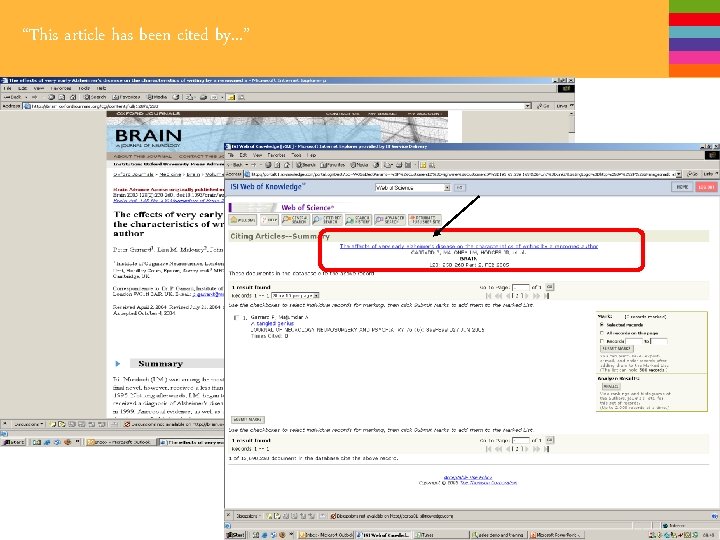This screenshot has height=540, width=720.
Task: Click Go beside the ISI window address bar
Action: [x=692, y=174]
